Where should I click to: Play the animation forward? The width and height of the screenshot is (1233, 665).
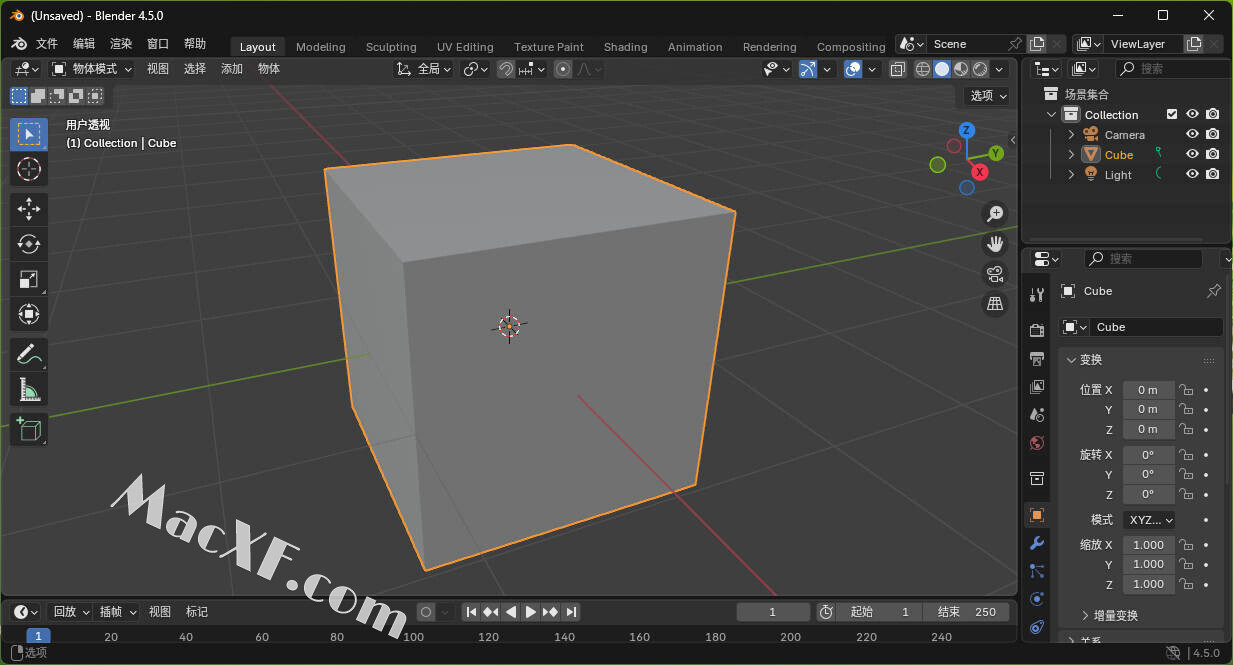(x=531, y=612)
